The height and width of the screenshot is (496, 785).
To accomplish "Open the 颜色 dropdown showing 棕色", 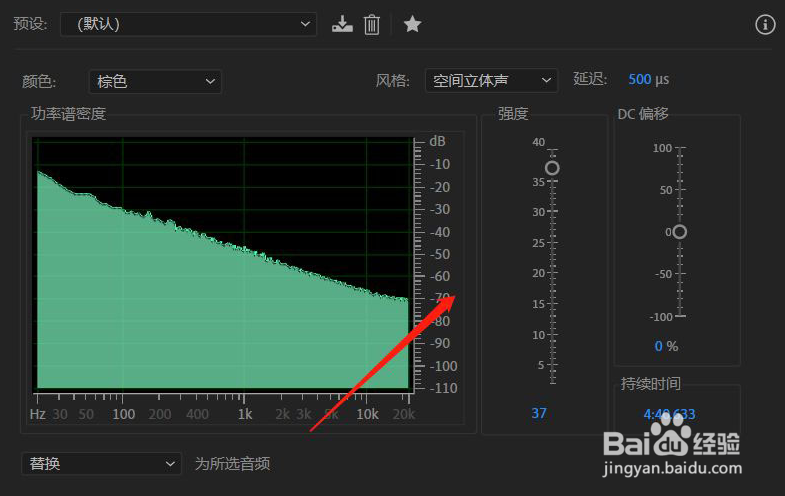I will click(155, 81).
